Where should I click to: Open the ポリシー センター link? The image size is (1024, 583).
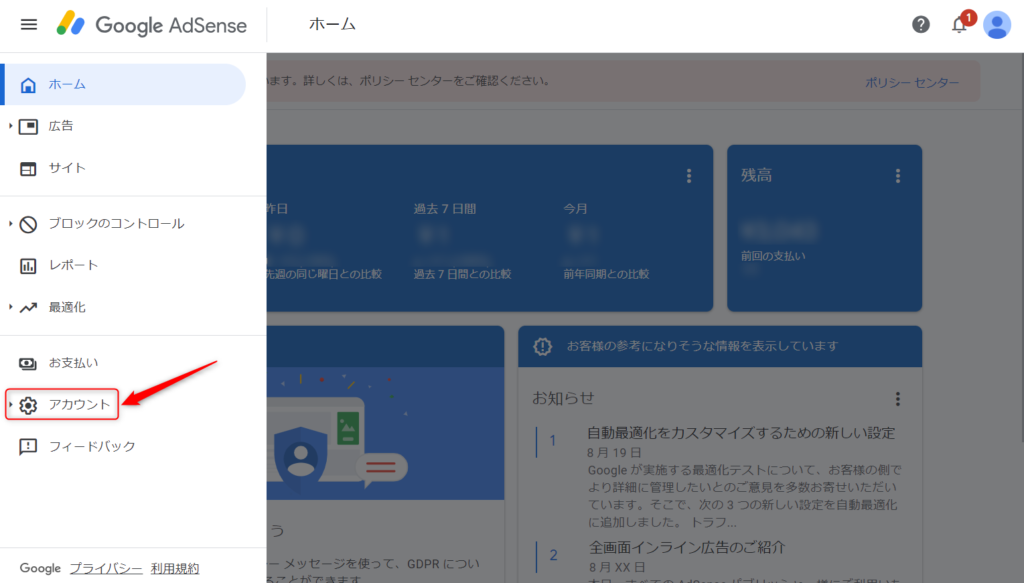click(x=912, y=83)
